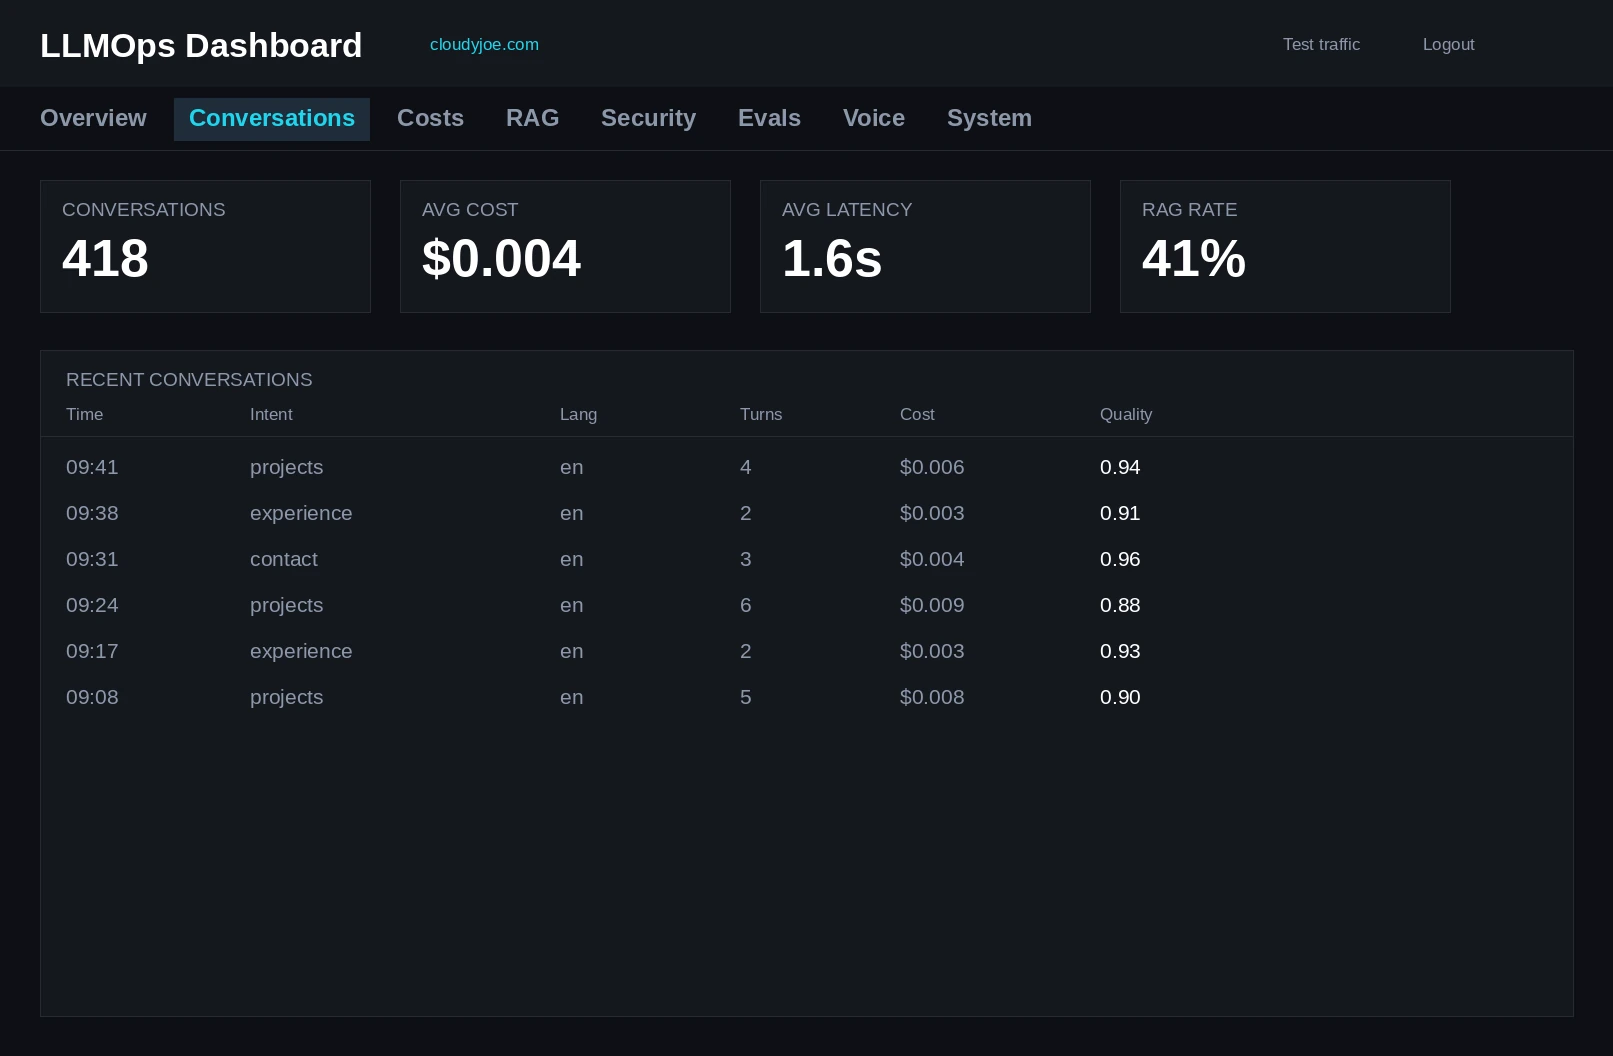Select the 09:17 conversation time

click(92, 651)
